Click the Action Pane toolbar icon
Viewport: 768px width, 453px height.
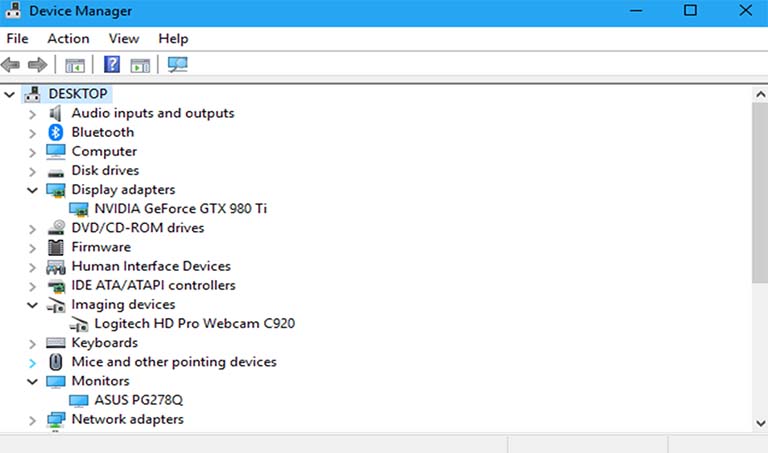(x=140, y=65)
